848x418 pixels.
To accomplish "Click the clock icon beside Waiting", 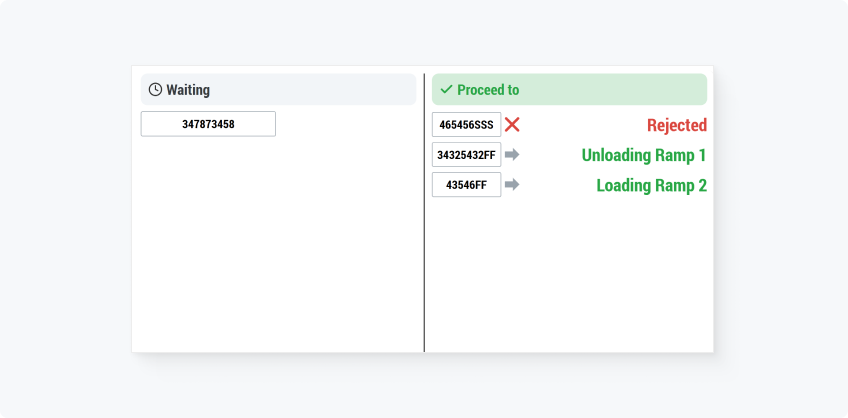I will tap(155, 90).
